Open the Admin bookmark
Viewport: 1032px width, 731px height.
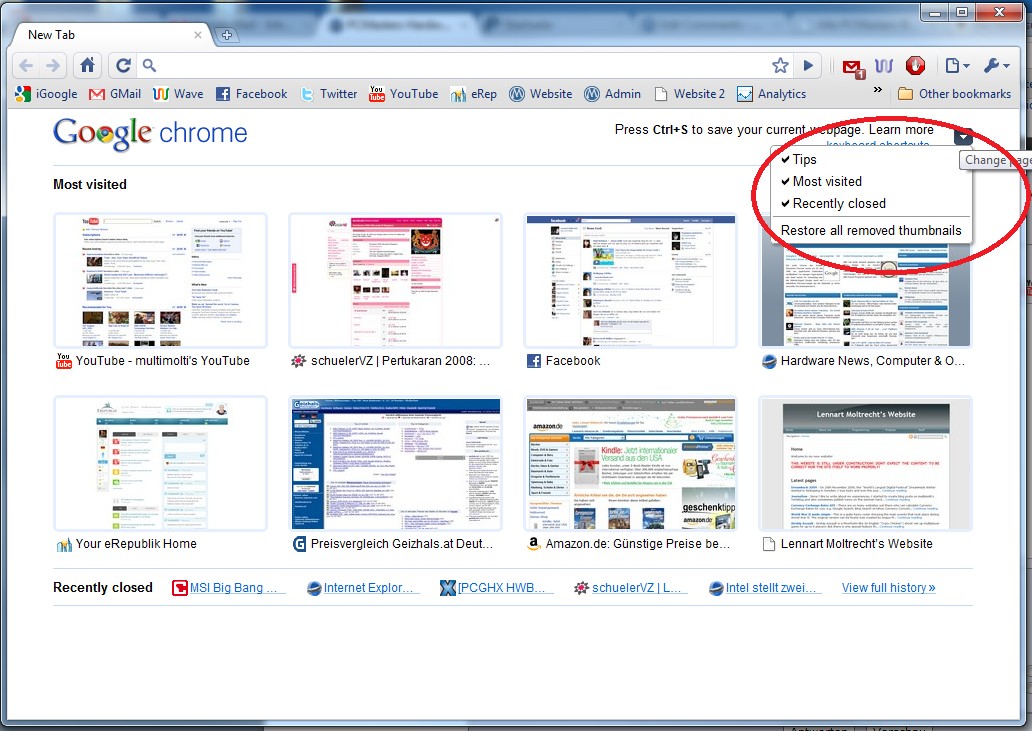(613, 94)
